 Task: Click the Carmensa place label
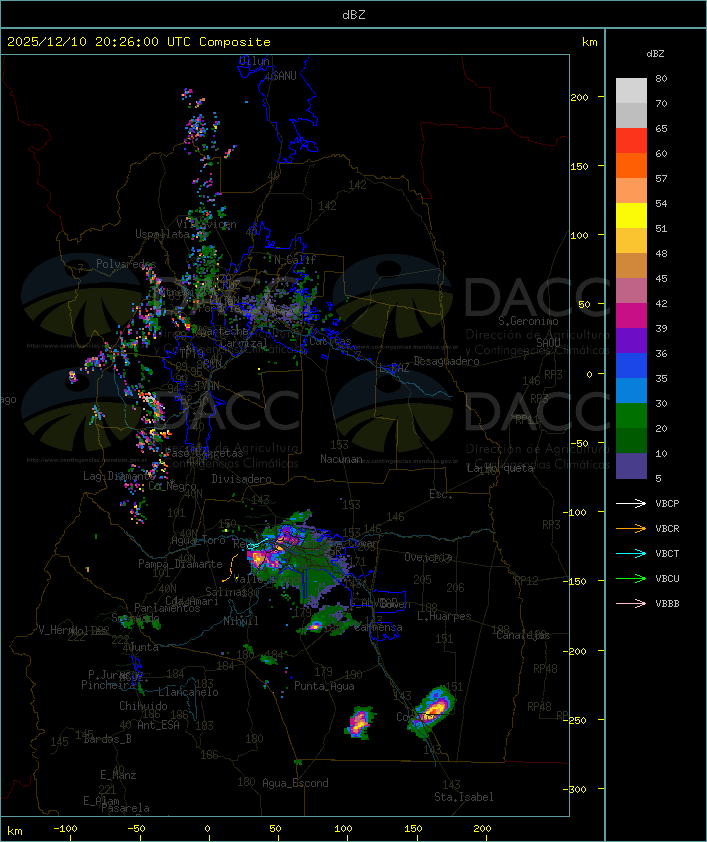point(378,627)
